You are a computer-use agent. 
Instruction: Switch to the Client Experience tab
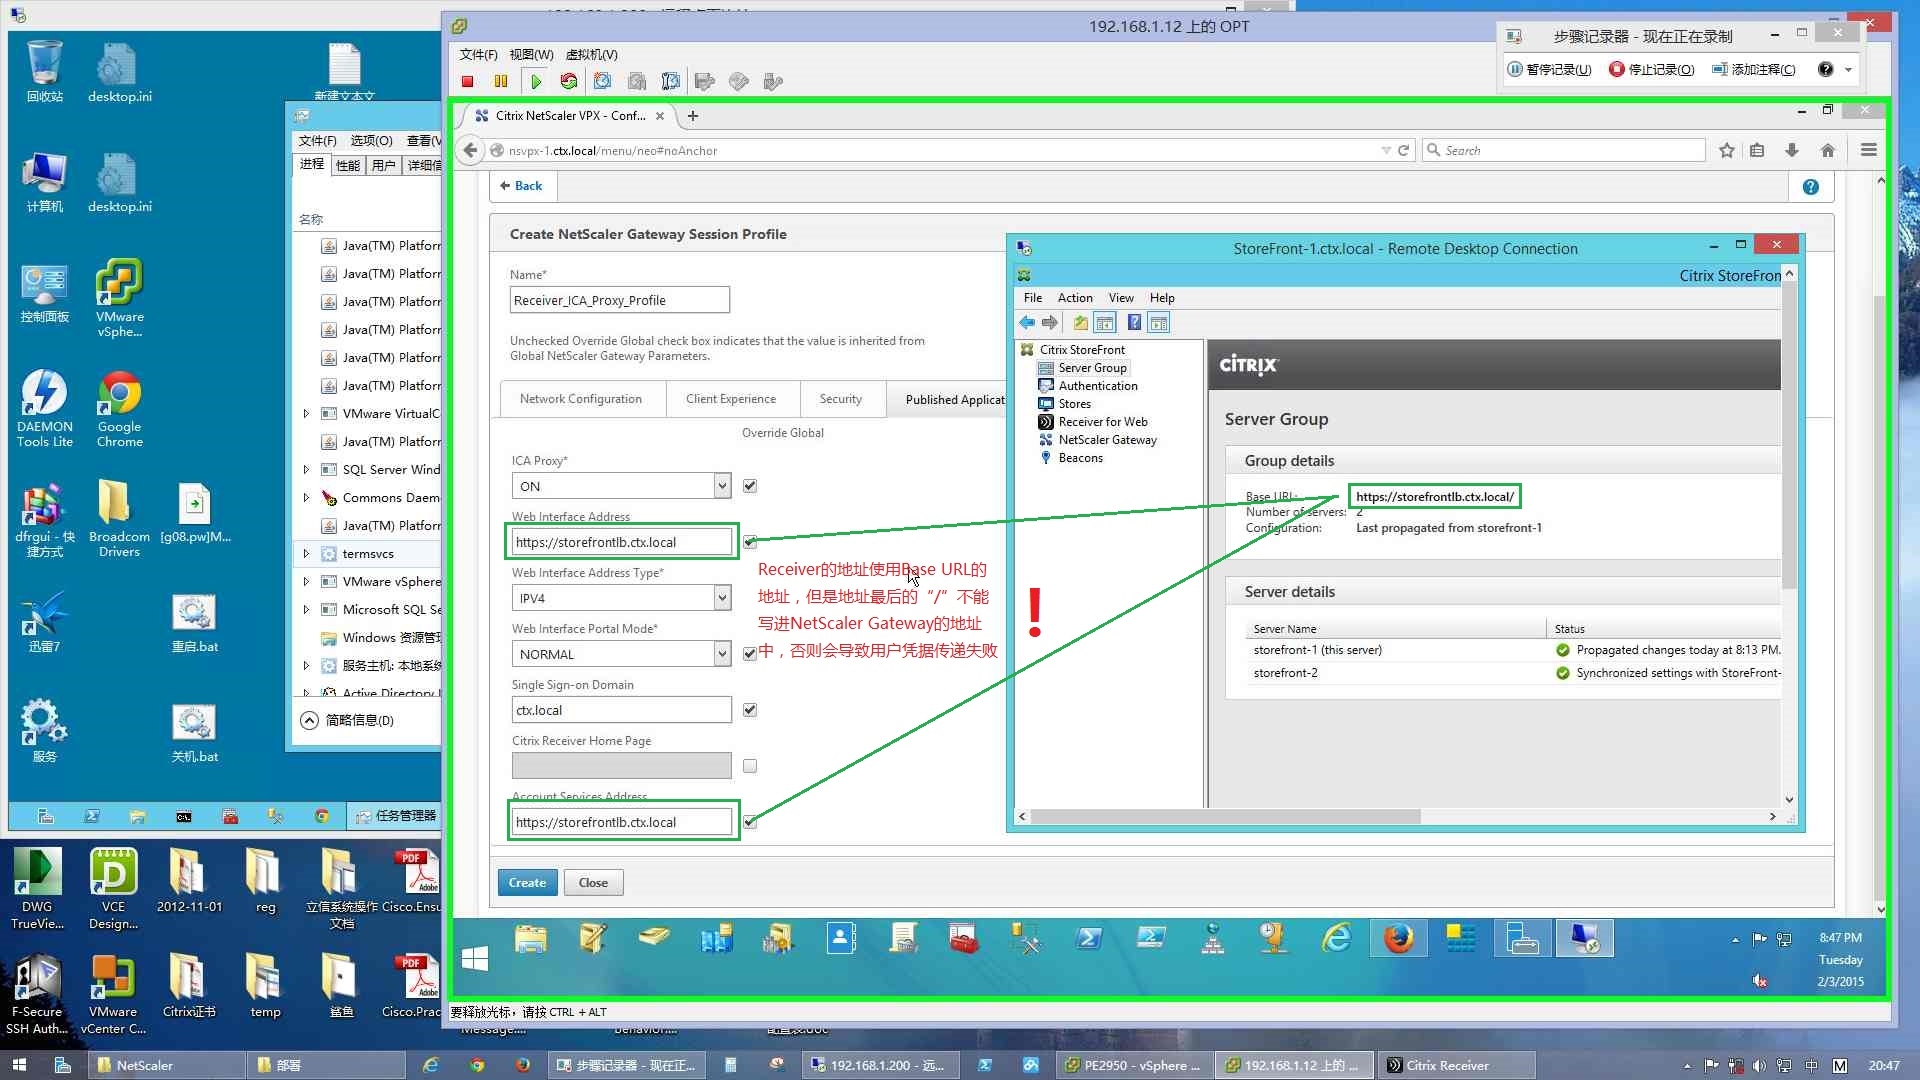731,399
